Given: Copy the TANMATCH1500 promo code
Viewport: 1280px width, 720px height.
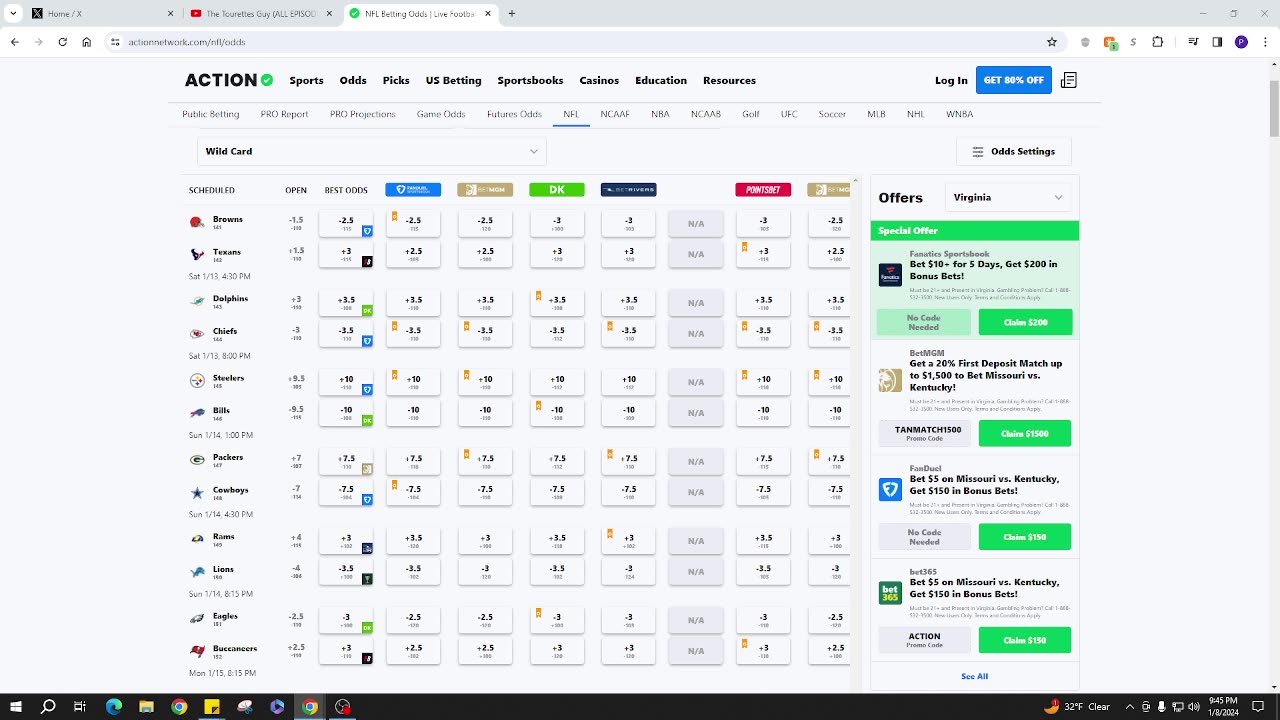Looking at the screenshot, I should [924, 433].
